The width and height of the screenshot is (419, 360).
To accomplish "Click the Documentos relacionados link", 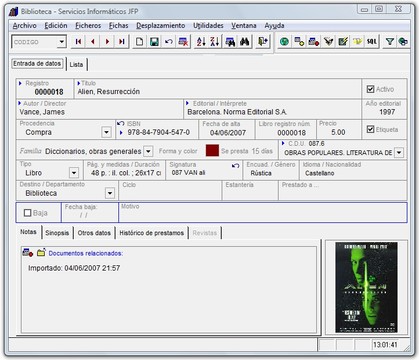I will pos(86,253).
